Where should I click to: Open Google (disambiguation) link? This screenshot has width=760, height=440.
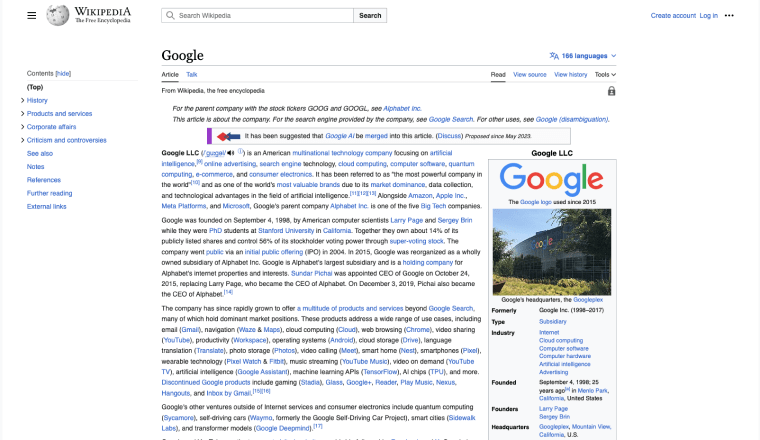(572, 119)
